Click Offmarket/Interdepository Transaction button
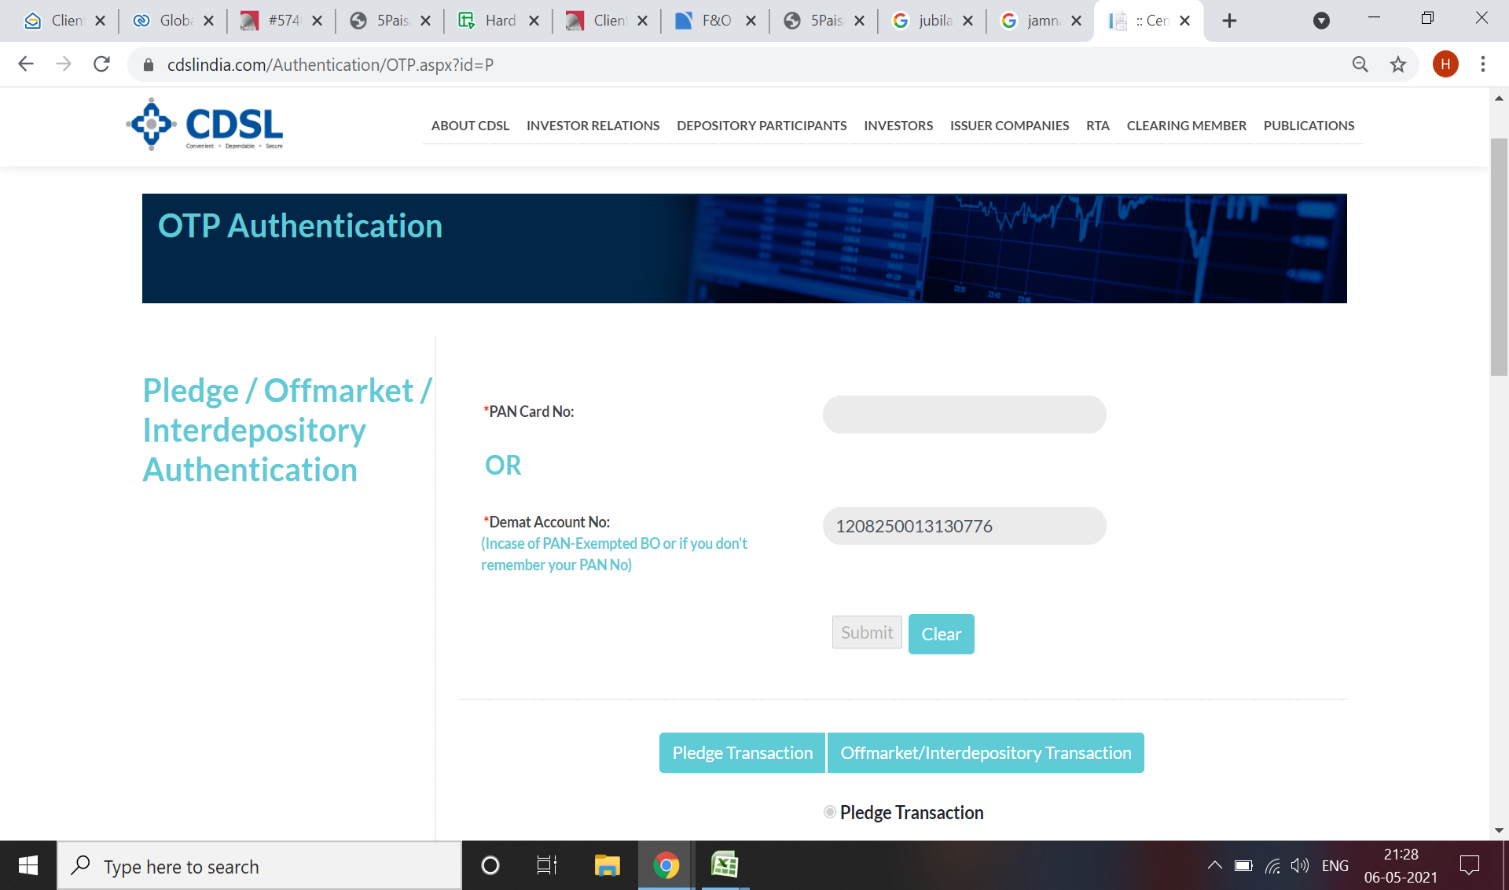Viewport: 1509px width, 890px height. pyautogui.click(x=986, y=753)
